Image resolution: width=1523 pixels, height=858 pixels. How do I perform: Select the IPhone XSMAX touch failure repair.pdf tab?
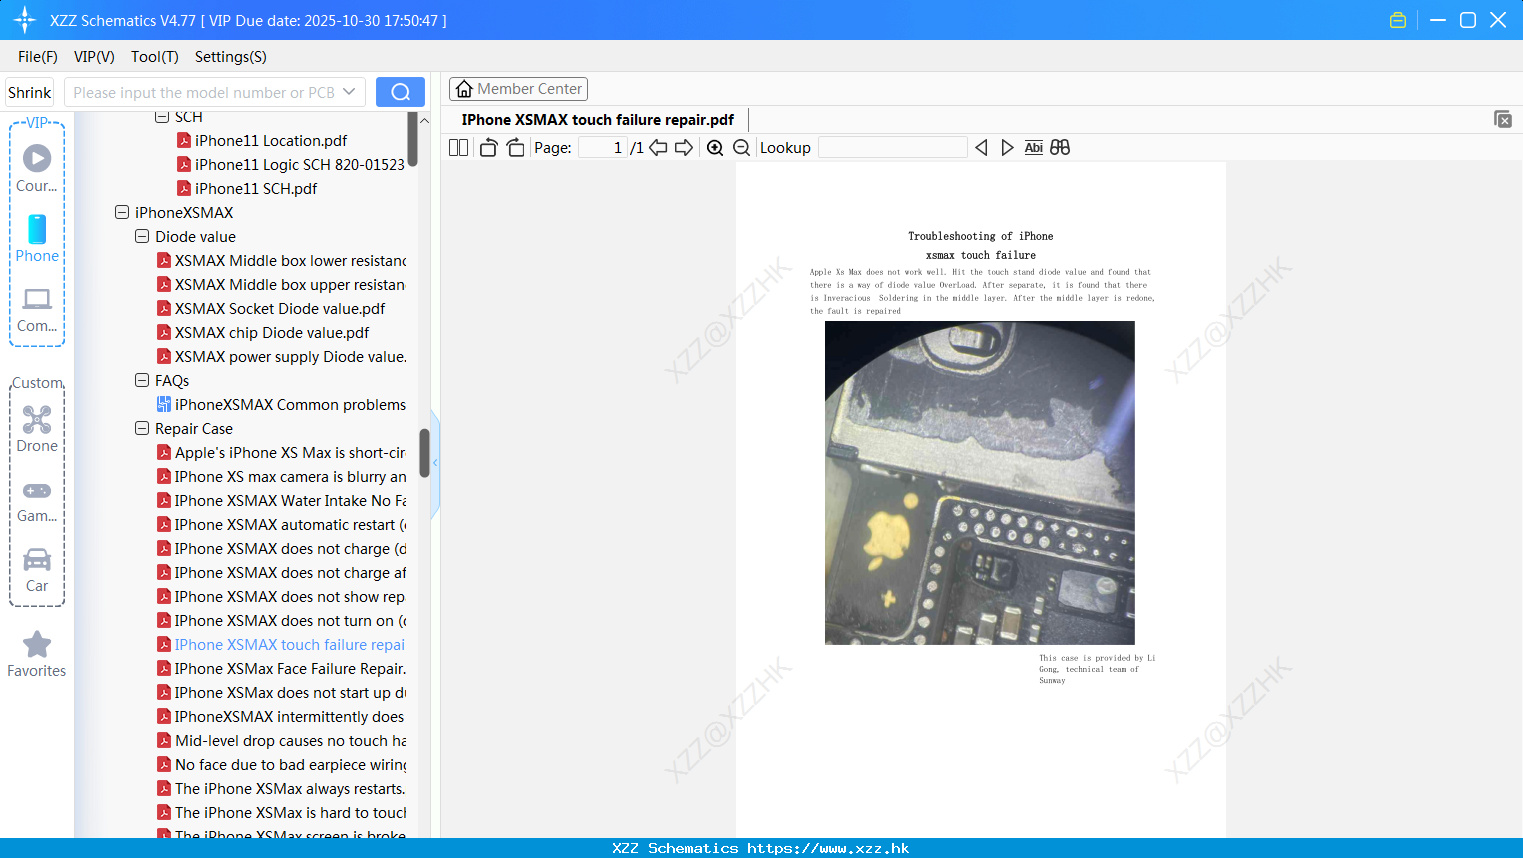pos(598,119)
